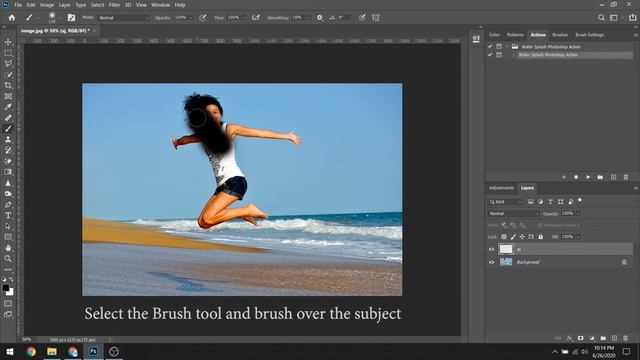Open the File menu

click(18, 5)
